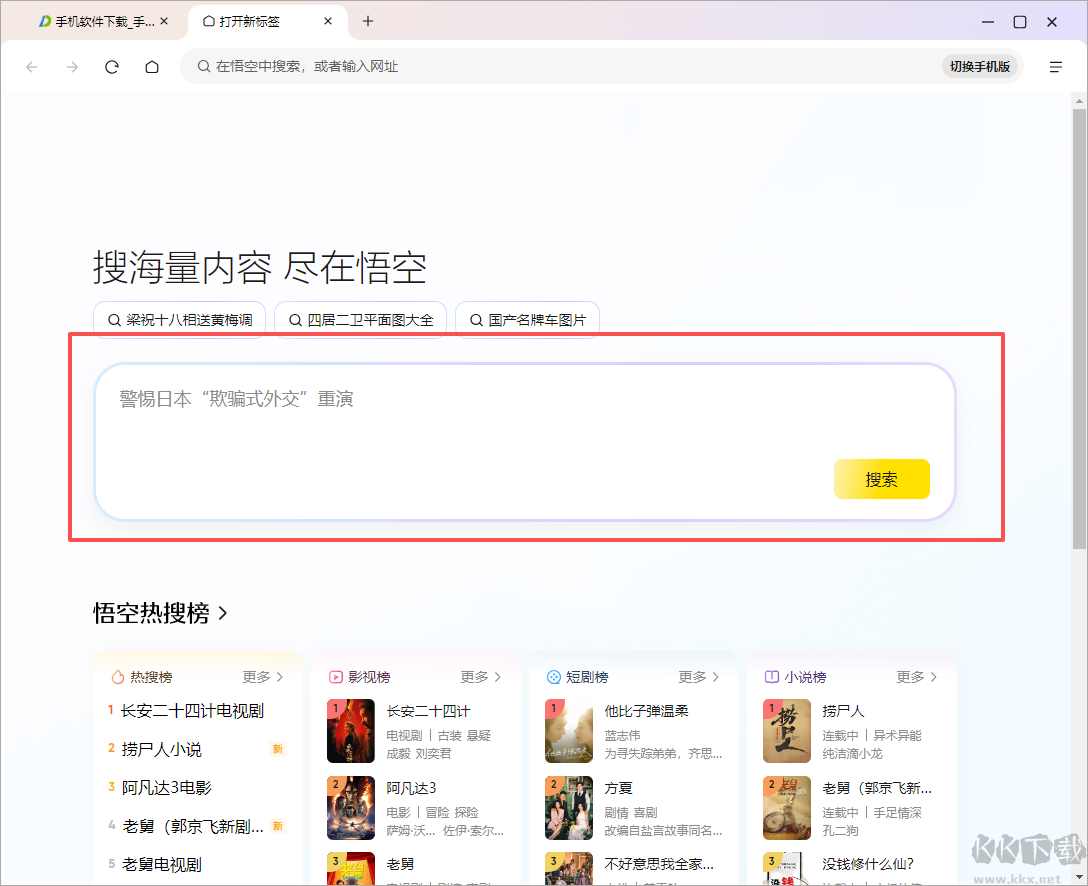Open 影视榜 title 阿凡达3
Viewport: 1088px width, 886px height.
411,788
